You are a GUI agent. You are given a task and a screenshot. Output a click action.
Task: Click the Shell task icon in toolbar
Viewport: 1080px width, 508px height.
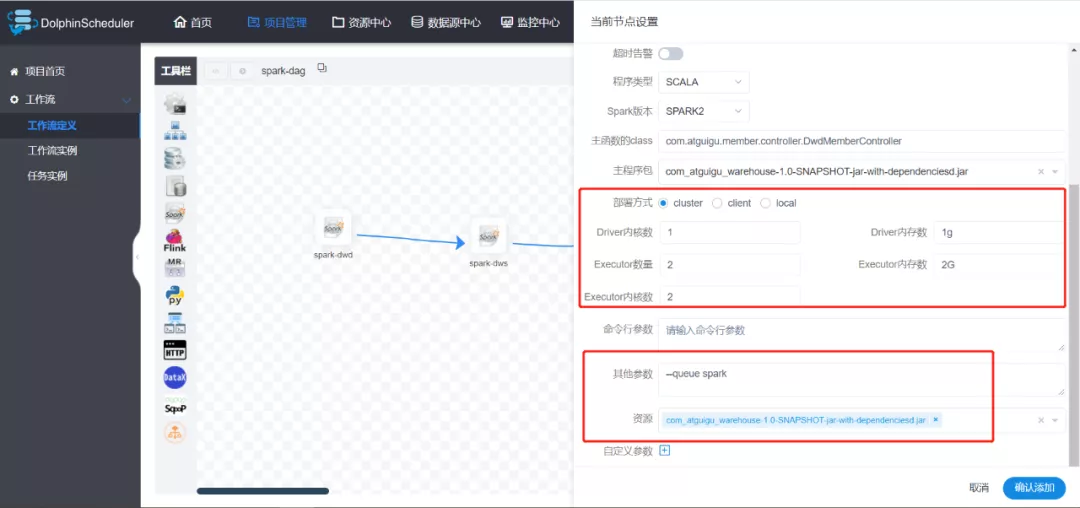pyautogui.click(x=175, y=103)
